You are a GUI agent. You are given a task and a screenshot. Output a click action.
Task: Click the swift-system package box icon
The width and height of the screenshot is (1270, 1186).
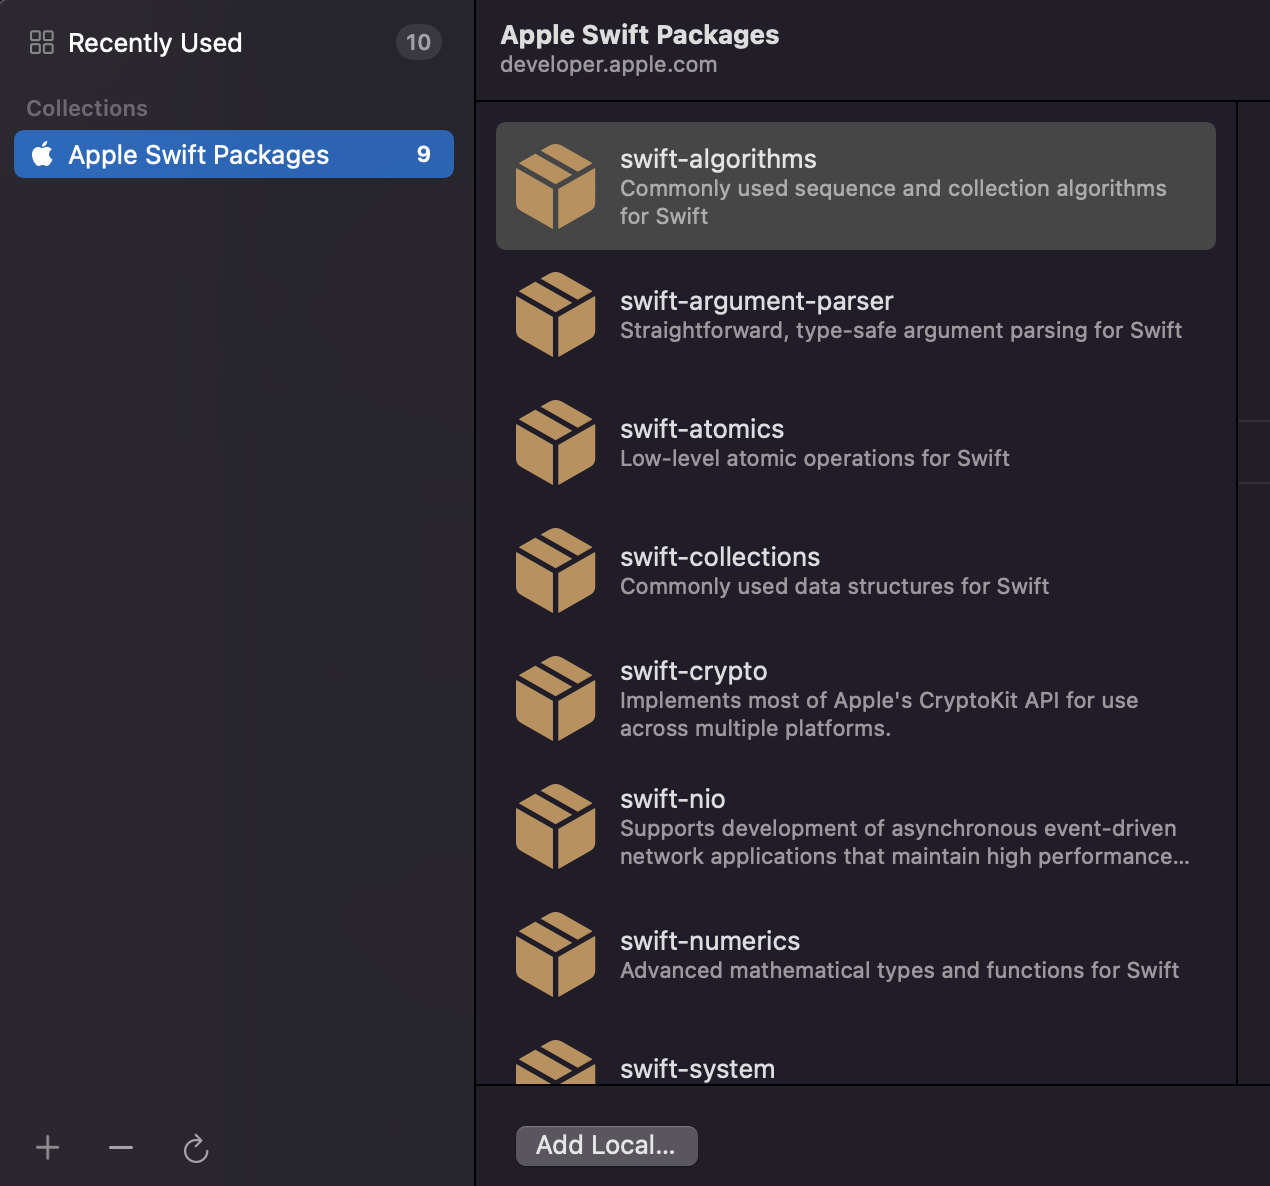click(556, 1062)
